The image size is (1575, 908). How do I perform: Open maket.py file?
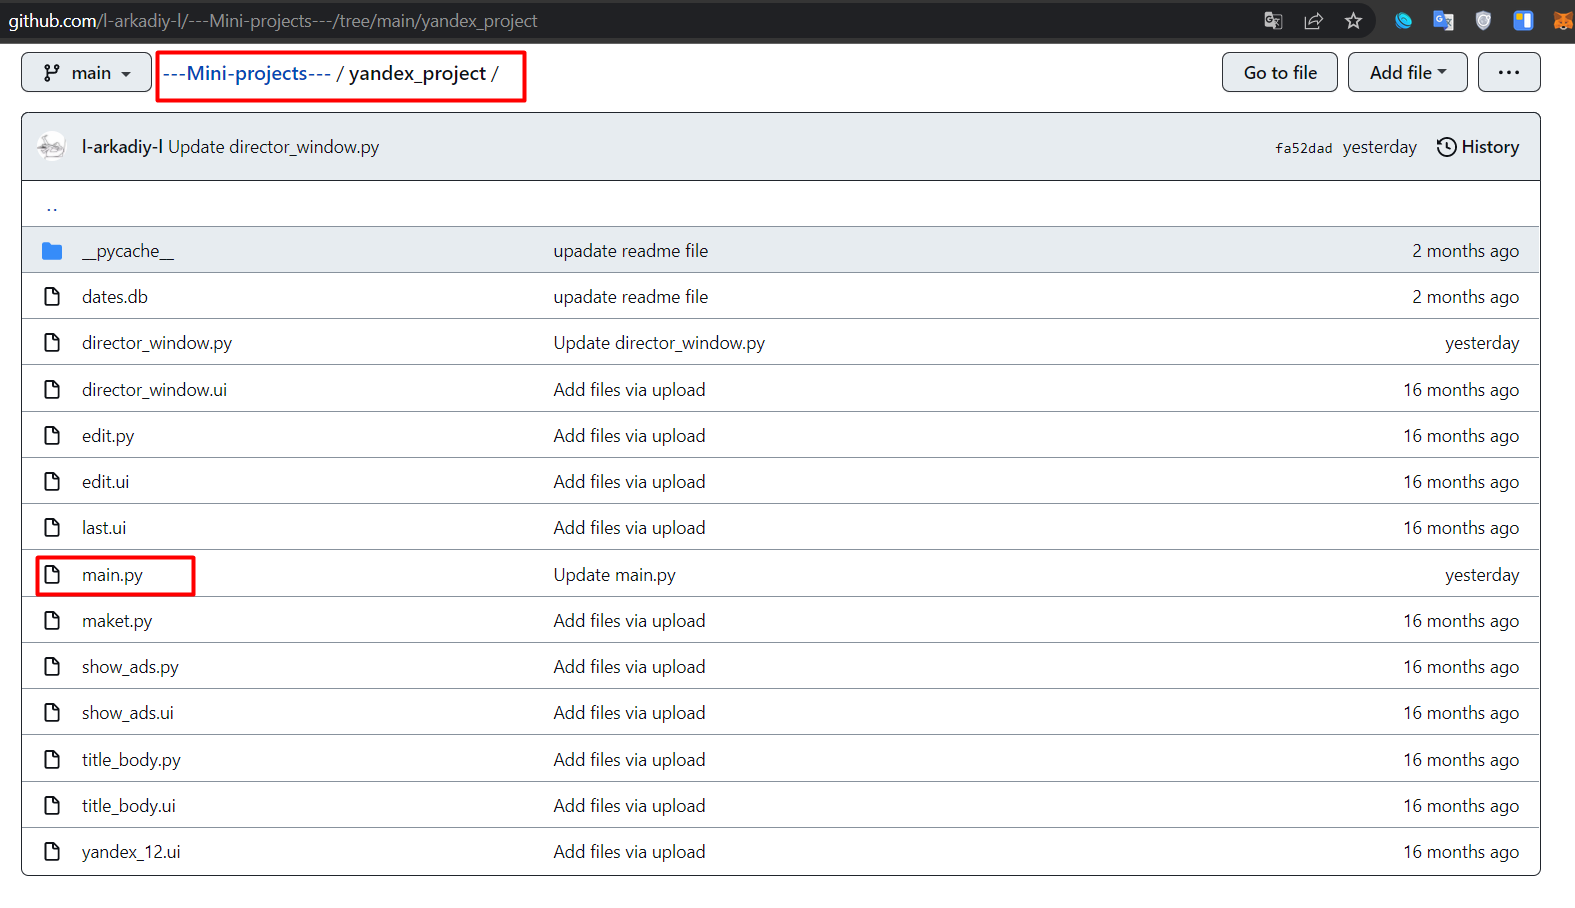tap(117, 621)
